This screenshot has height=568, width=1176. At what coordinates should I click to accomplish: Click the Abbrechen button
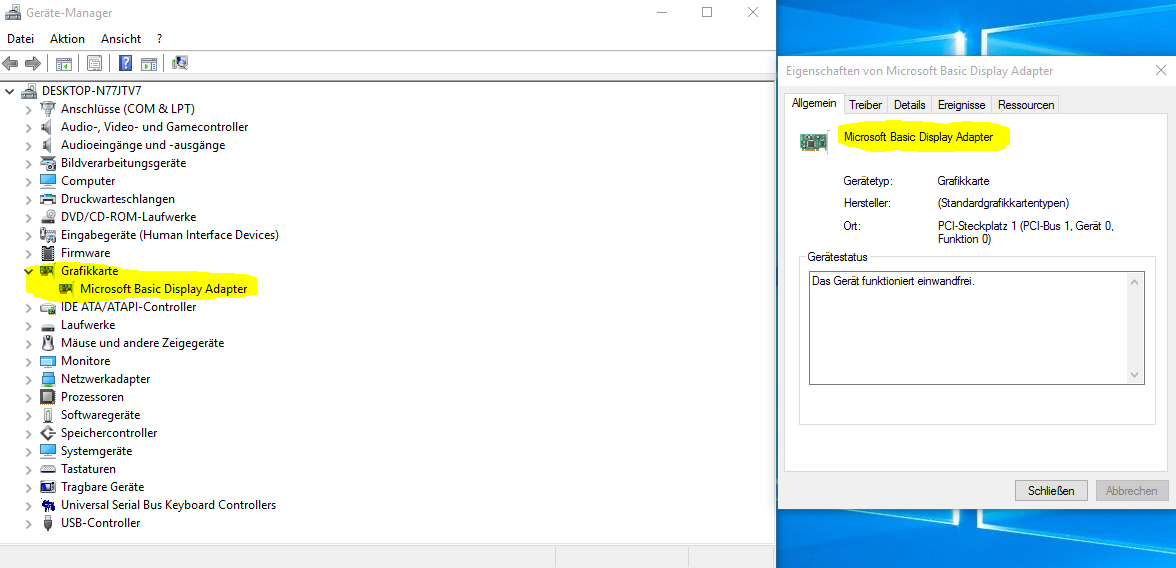coord(1132,491)
